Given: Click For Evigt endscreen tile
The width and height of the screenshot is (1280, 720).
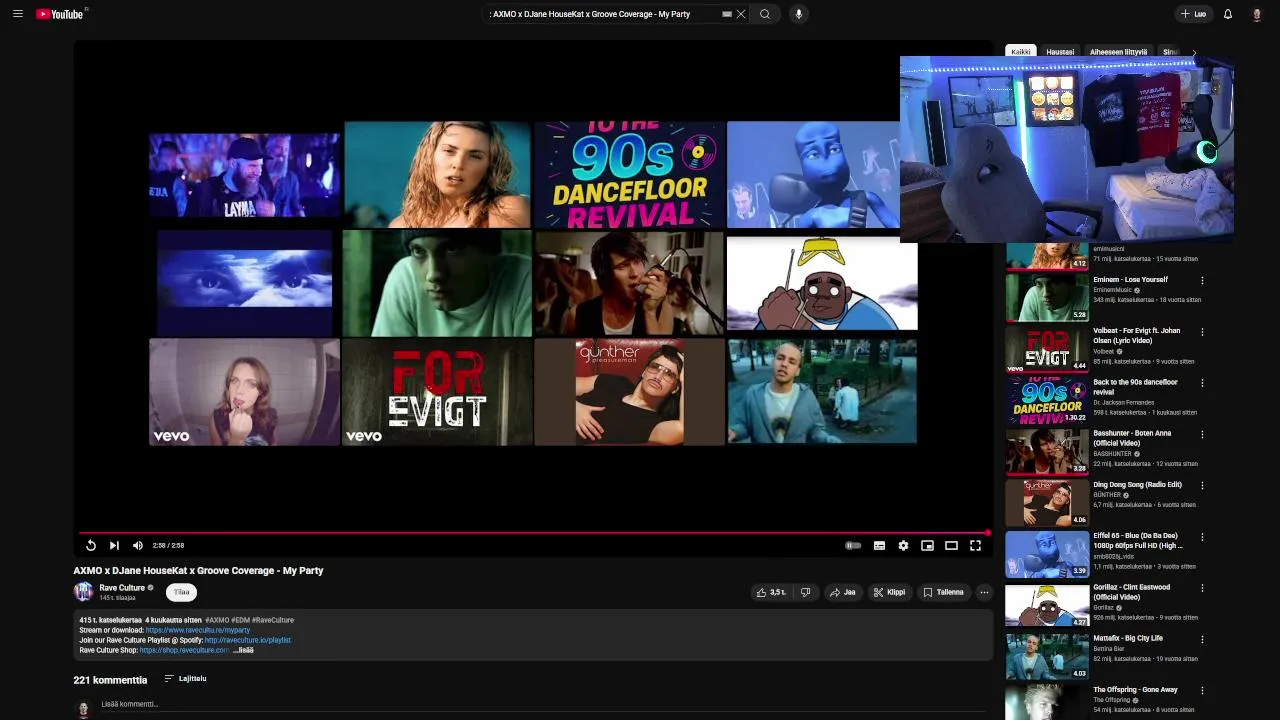Looking at the screenshot, I should tap(437, 392).
